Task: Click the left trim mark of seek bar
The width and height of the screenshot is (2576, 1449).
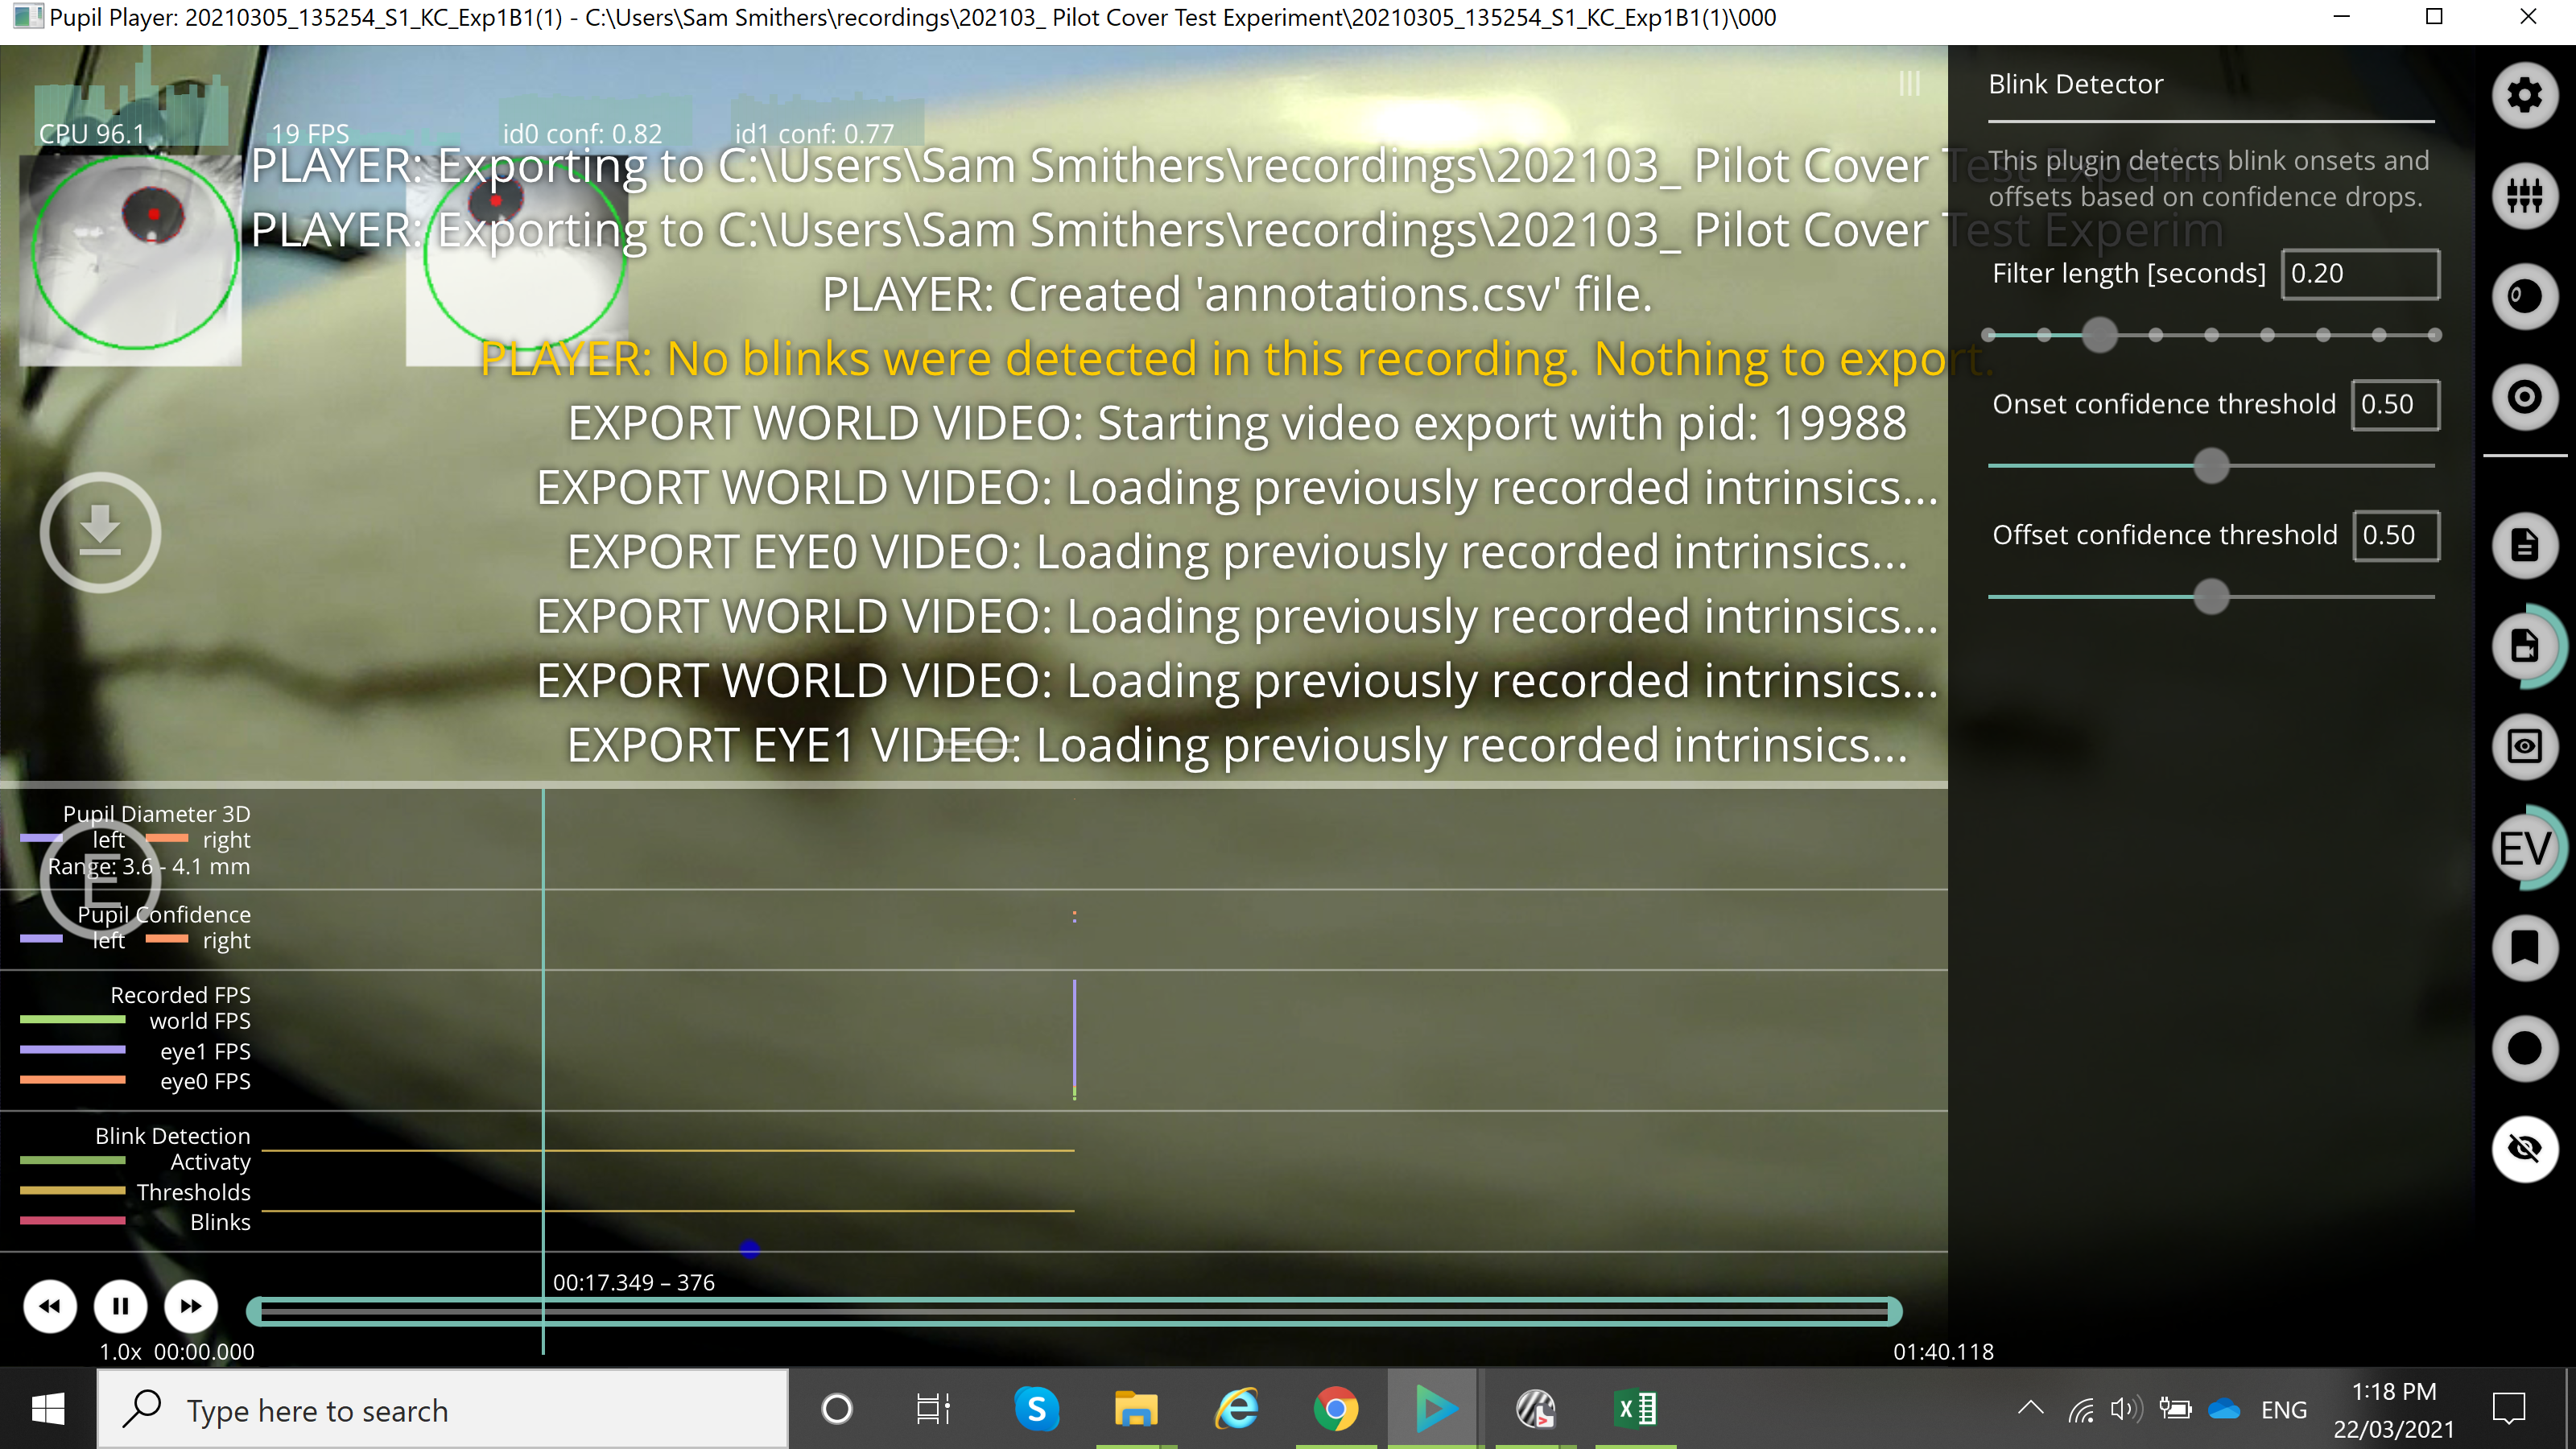Action: [x=255, y=1311]
